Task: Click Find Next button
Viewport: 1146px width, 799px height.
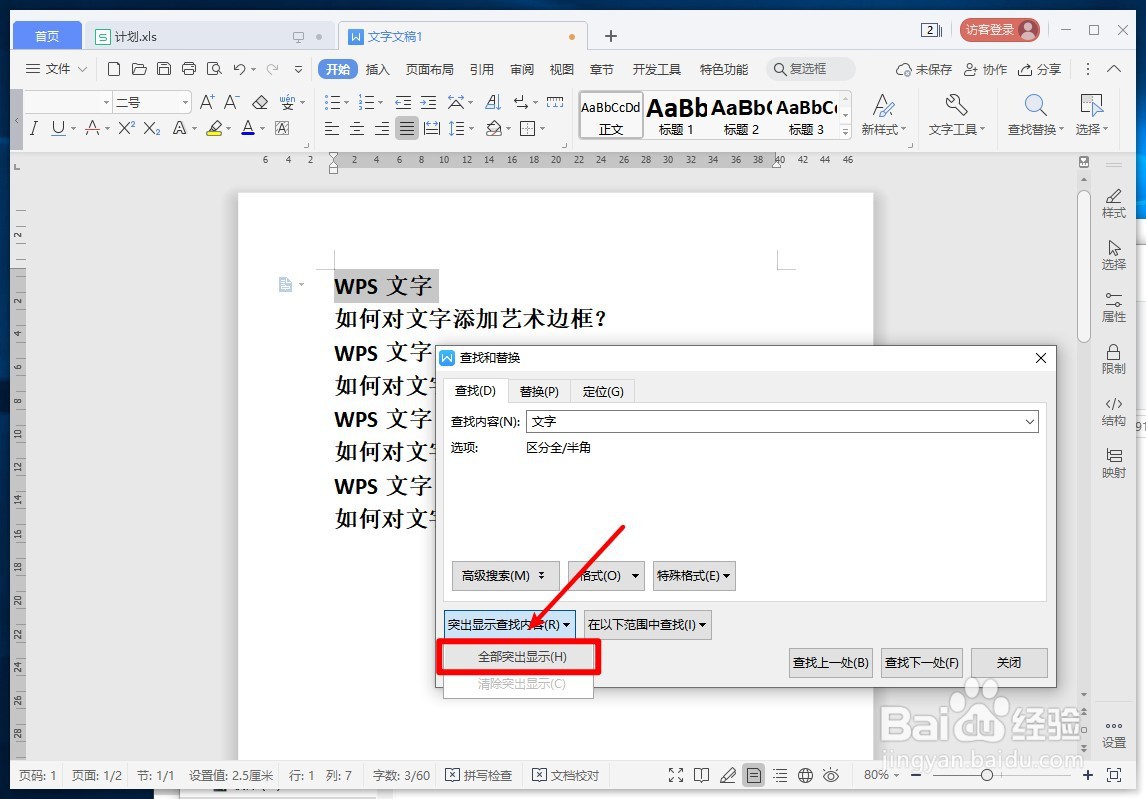Action: 922,663
